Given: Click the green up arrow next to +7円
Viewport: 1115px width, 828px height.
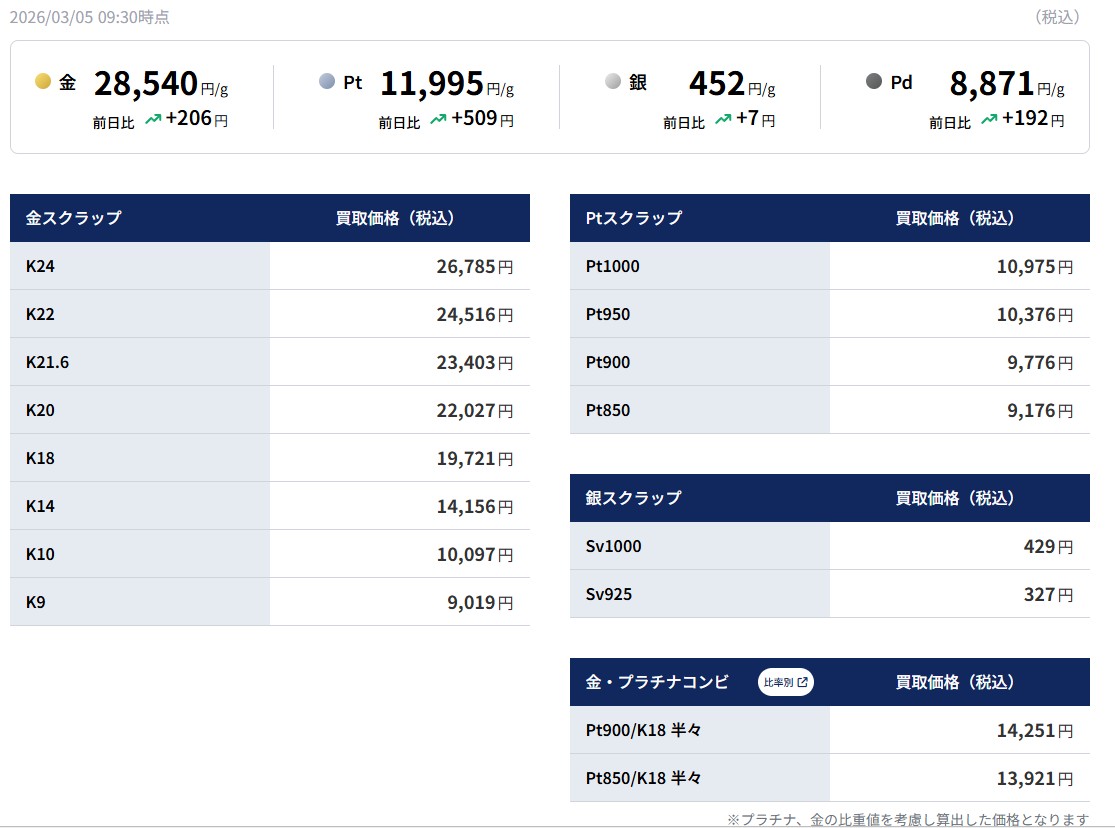Looking at the screenshot, I should tap(723, 119).
